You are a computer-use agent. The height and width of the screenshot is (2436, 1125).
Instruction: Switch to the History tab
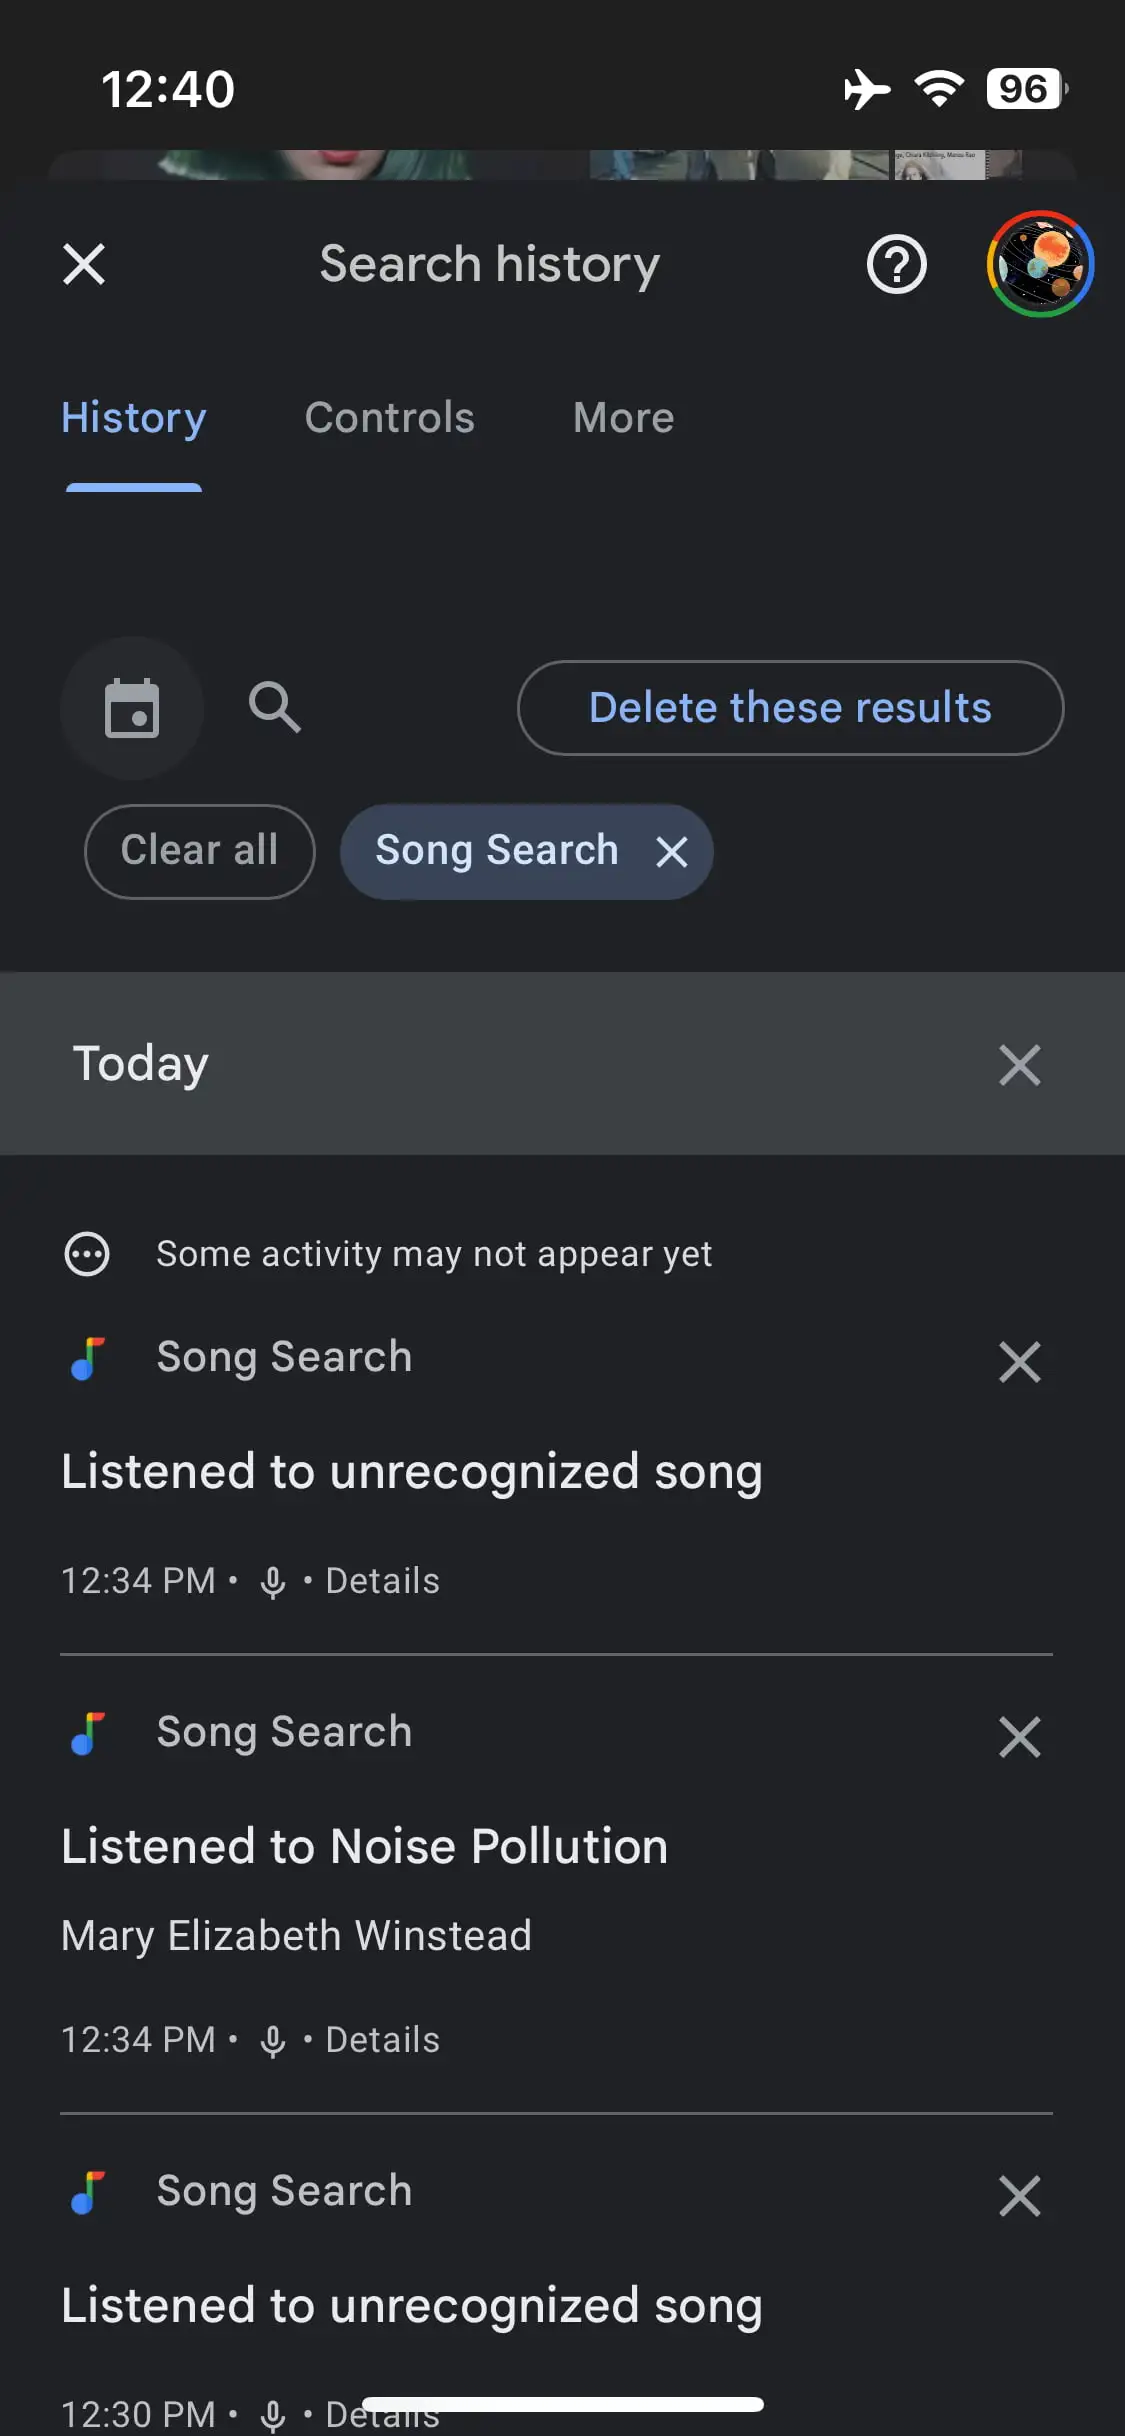click(x=134, y=418)
